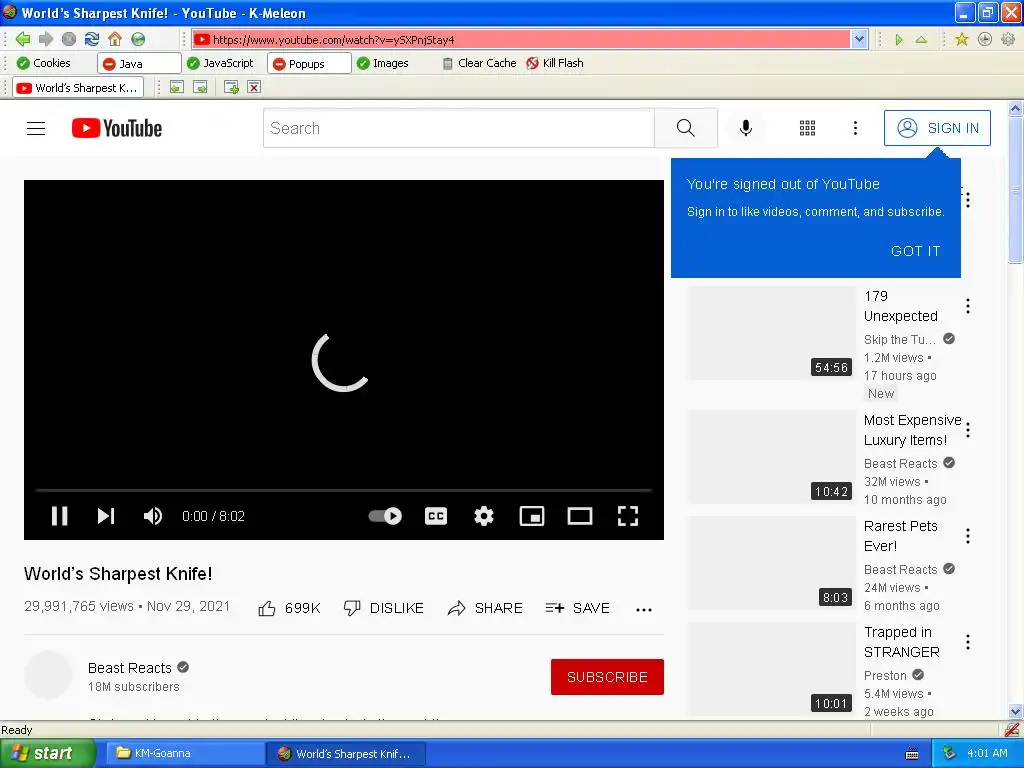Click the browser Forward arrow
Viewport: 1024px width, 768px height.
click(46, 39)
